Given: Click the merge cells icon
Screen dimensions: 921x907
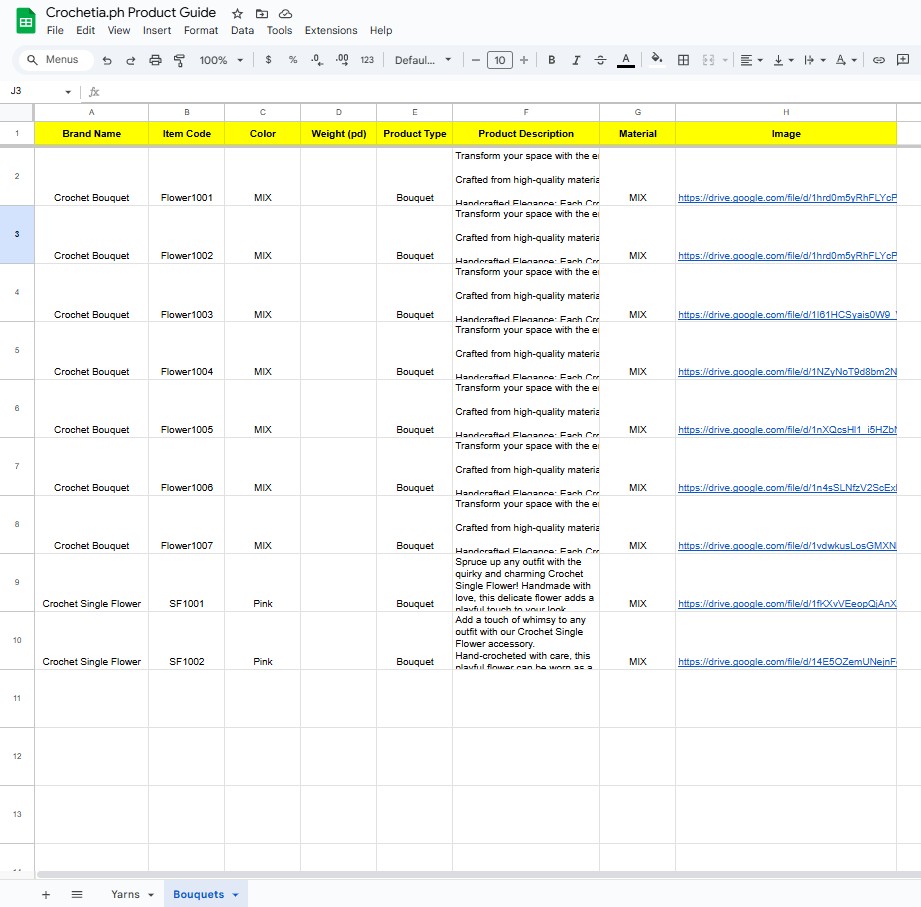Looking at the screenshot, I should pos(708,60).
